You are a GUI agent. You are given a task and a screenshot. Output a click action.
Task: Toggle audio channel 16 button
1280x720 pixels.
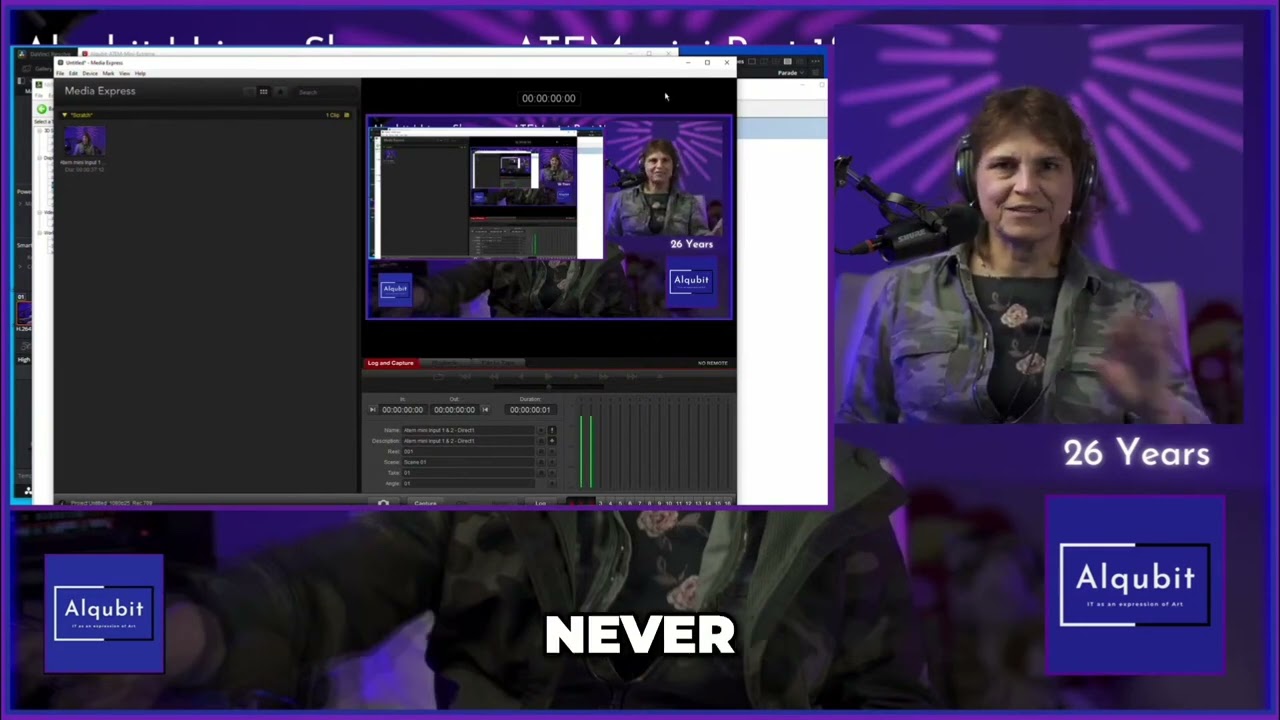(x=727, y=503)
